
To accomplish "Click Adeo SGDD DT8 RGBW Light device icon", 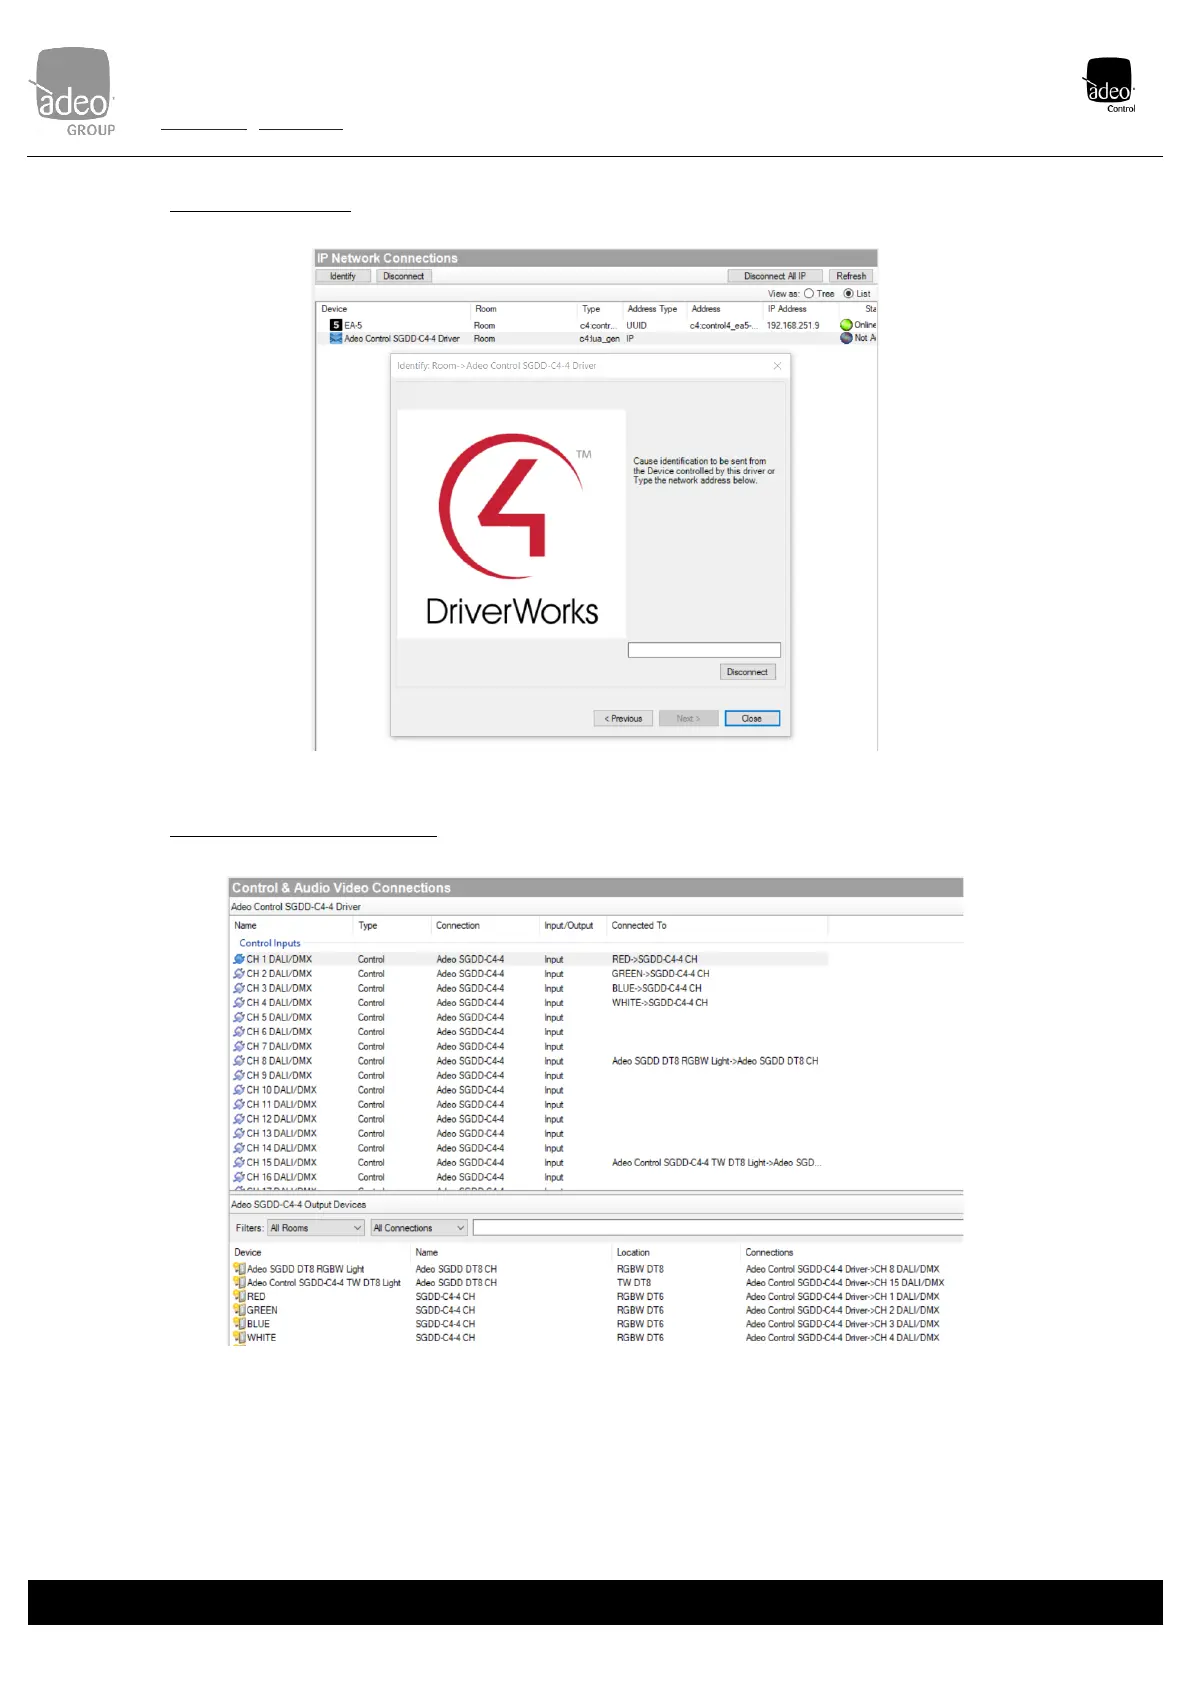I will [239, 1269].
